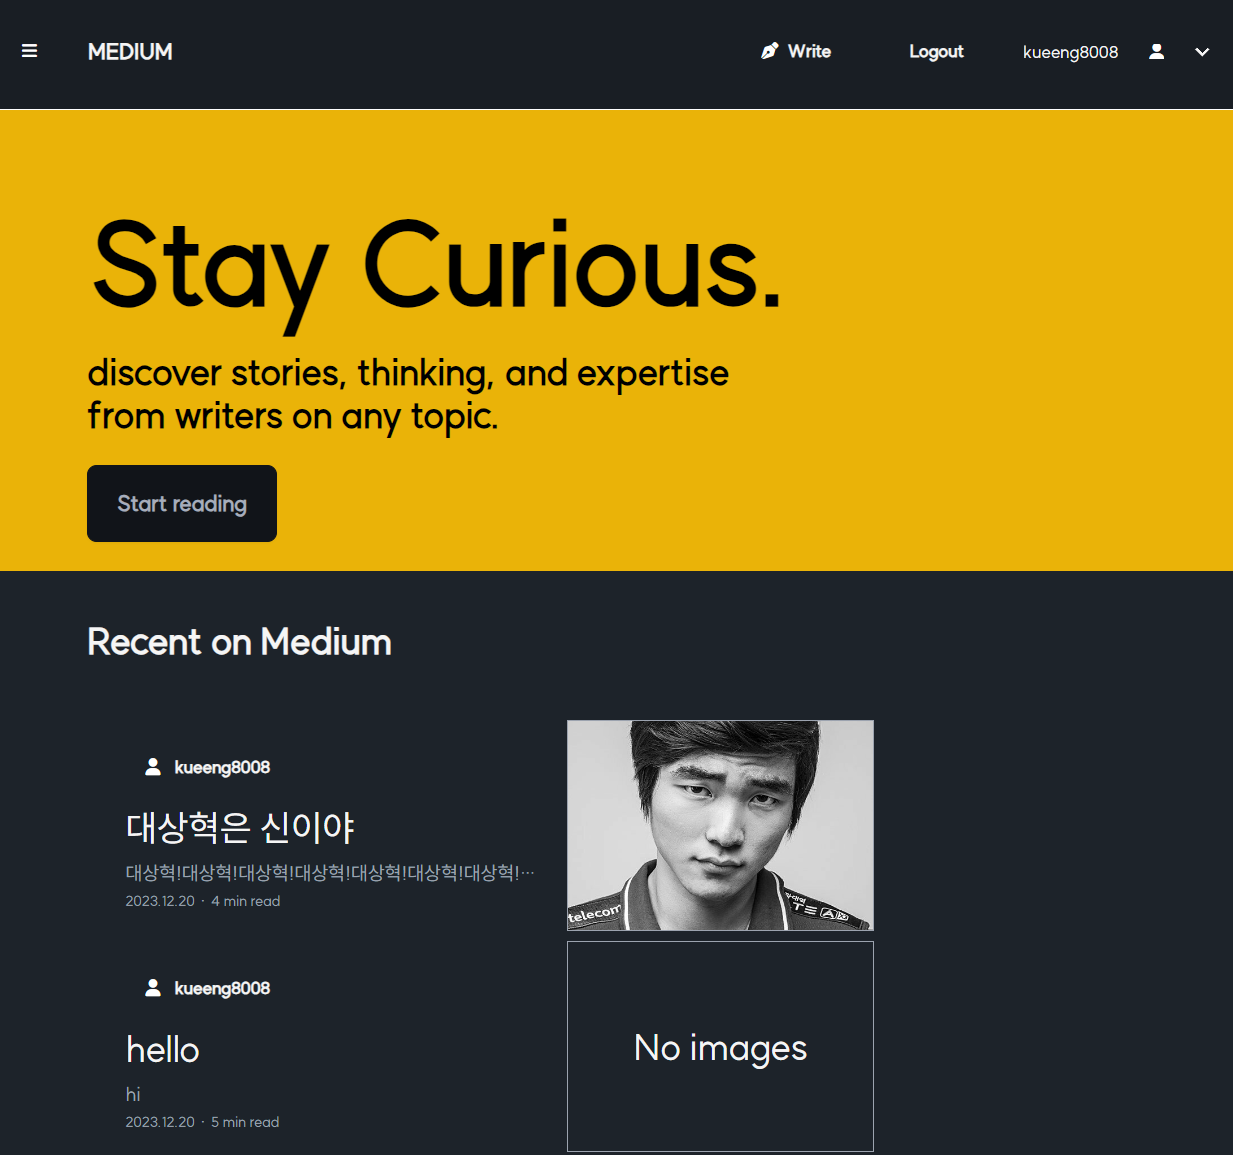This screenshot has width=1233, height=1155.
Task: Click the 5 min read label
Action: (x=245, y=1122)
